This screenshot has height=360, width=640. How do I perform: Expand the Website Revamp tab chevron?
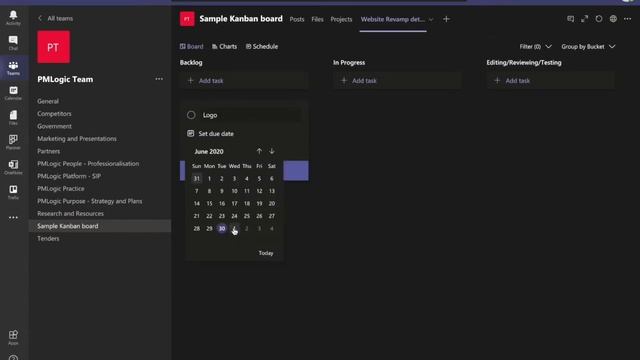click(x=431, y=20)
